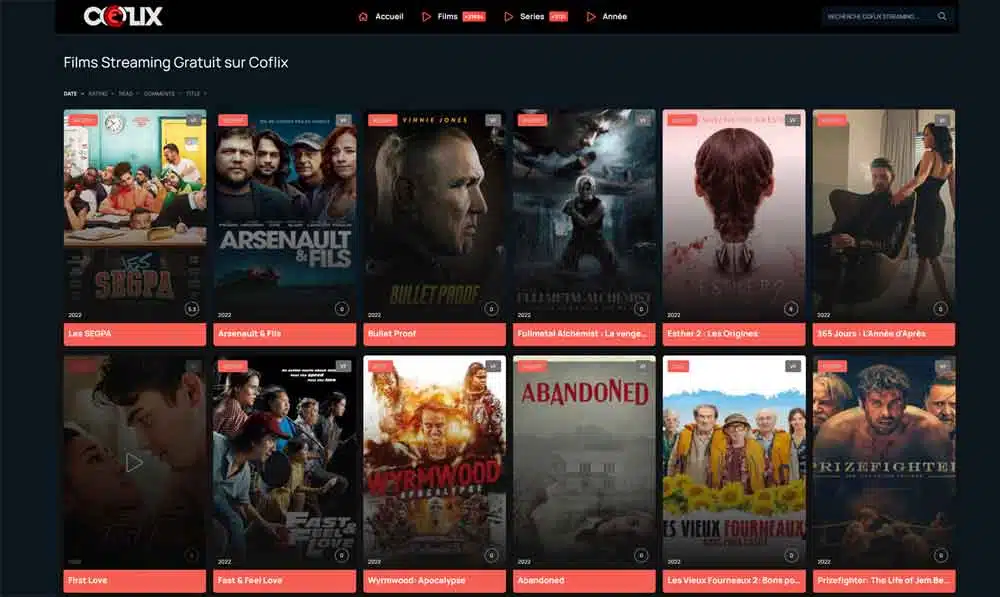1000x597 pixels.
Task: Sort films by Comments
Action: [159, 94]
